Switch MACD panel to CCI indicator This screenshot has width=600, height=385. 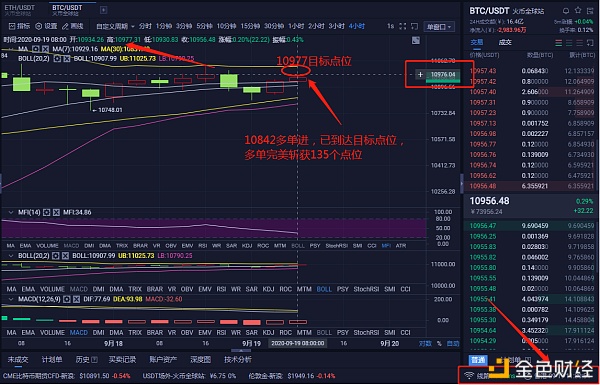point(406,333)
